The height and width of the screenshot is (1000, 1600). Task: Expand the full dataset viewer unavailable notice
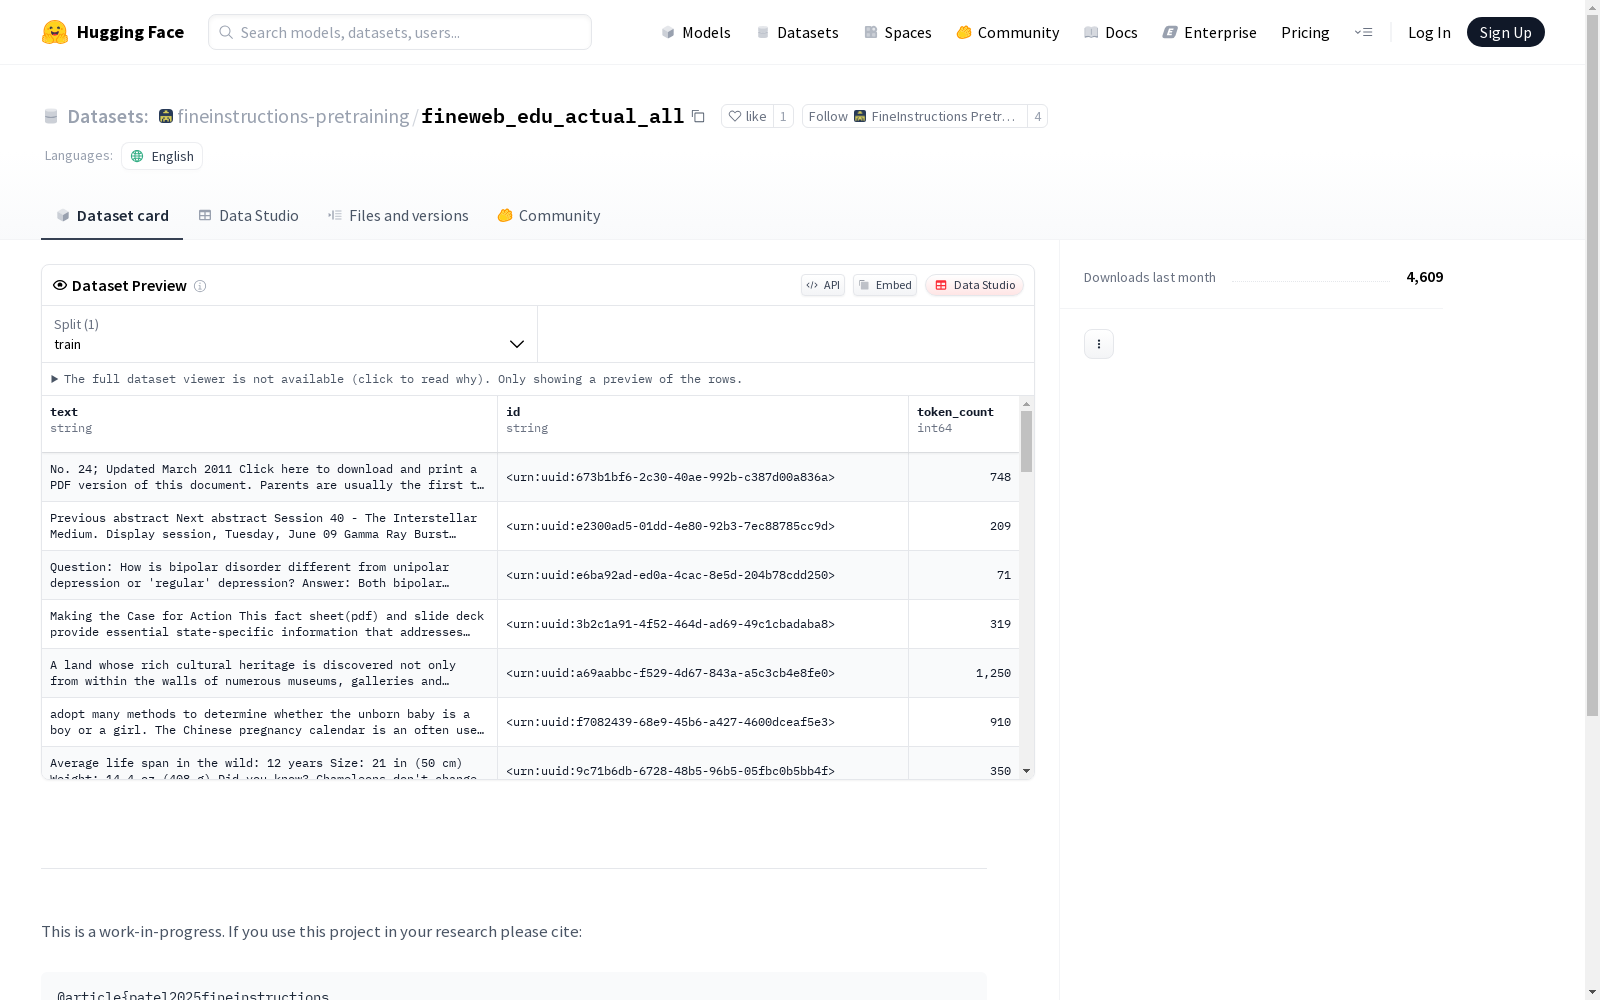click(x=397, y=379)
